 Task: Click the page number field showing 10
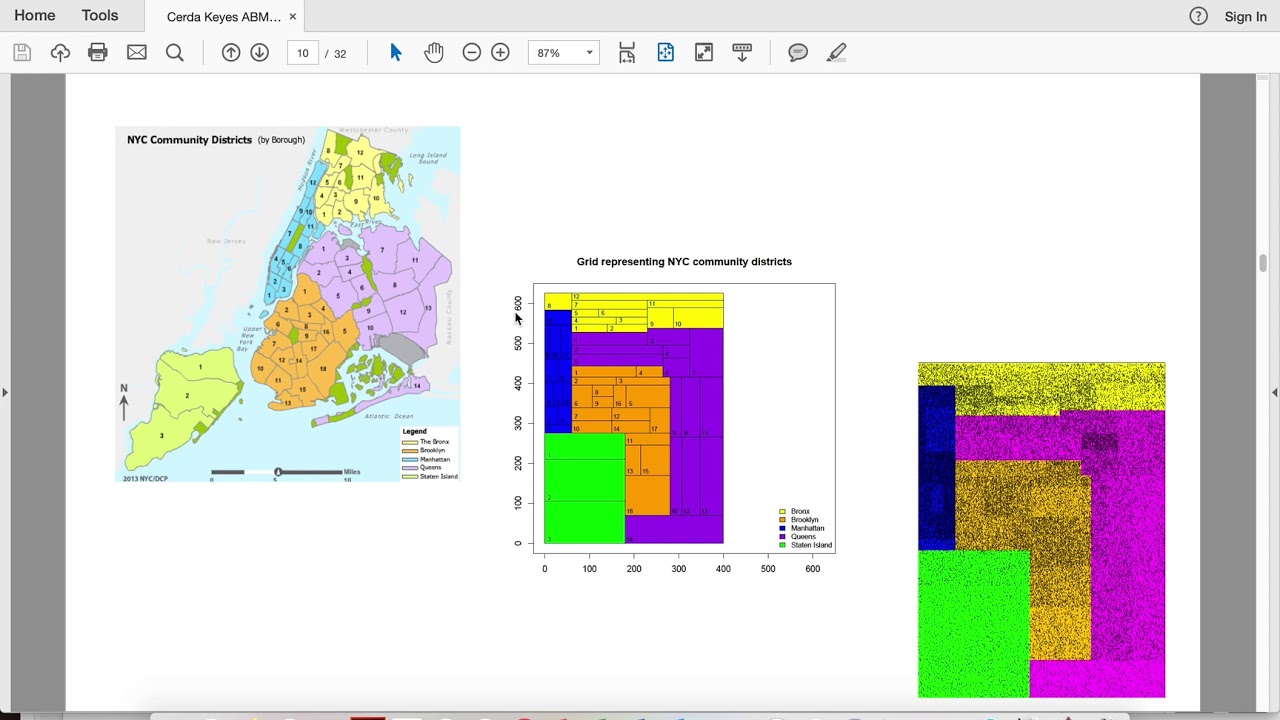tap(303, 53)
